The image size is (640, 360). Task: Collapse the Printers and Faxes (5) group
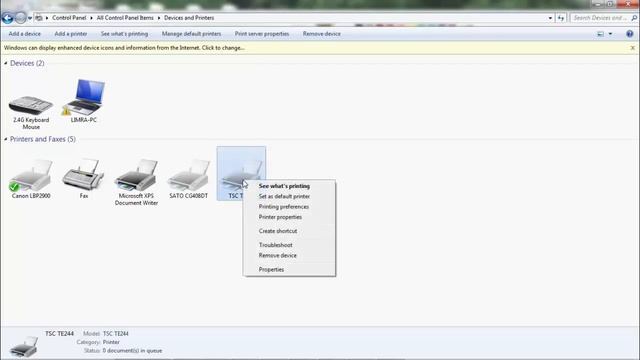6,139
